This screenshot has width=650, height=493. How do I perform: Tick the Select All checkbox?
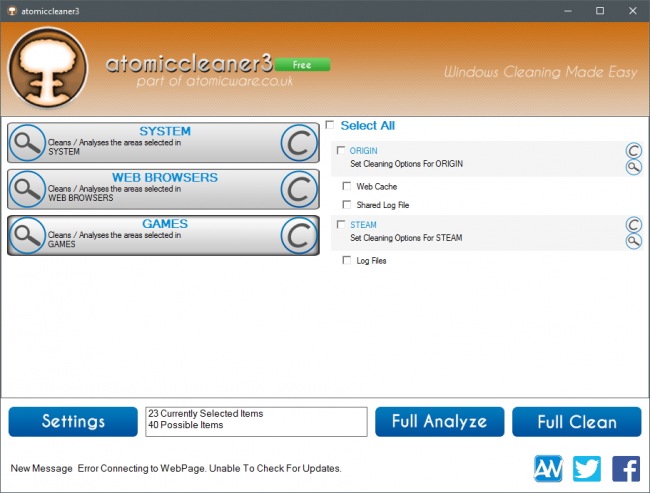pyautogui.click(x=330, y=125)
